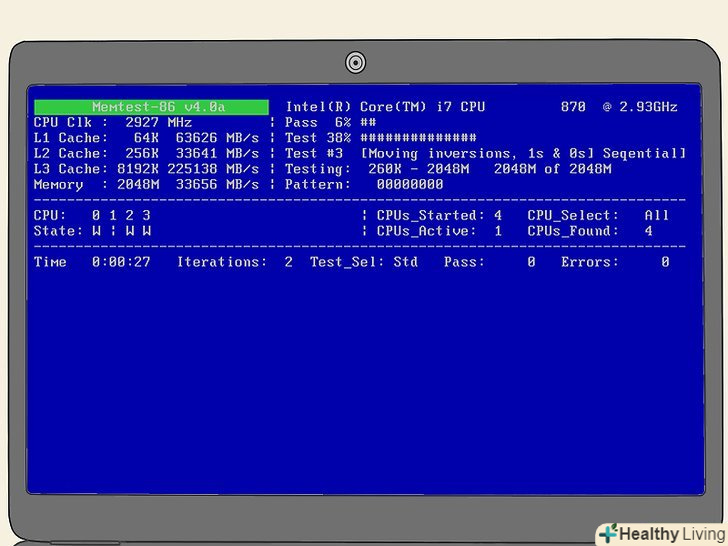Click the Pattern value '00000000'

tap(410, 184)
